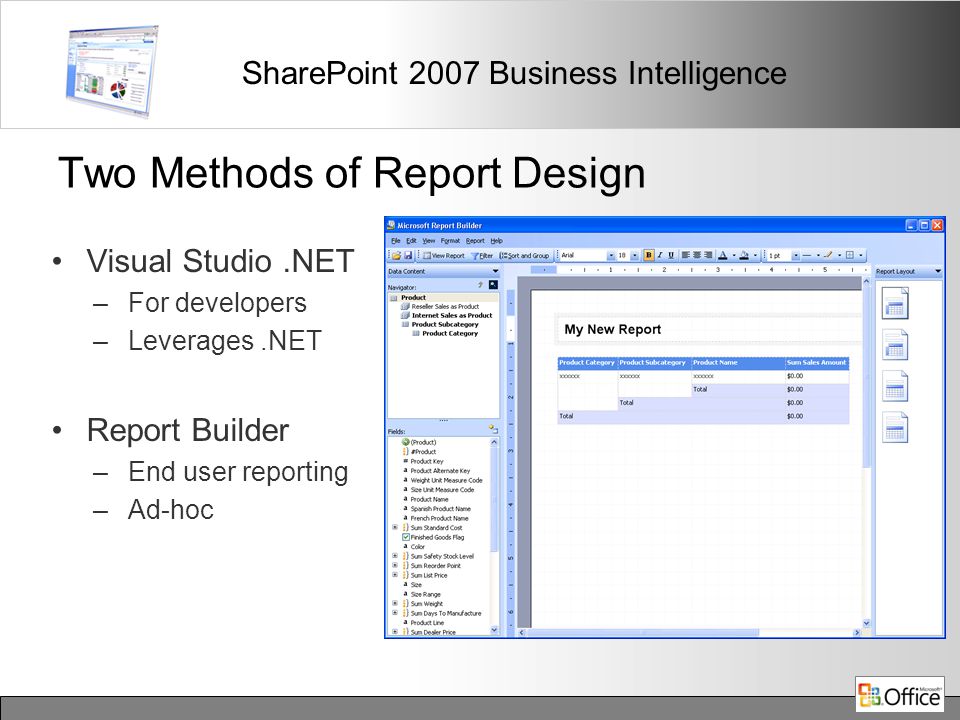Open the Format menu
The image size is (960, 720).
(450, 241)
